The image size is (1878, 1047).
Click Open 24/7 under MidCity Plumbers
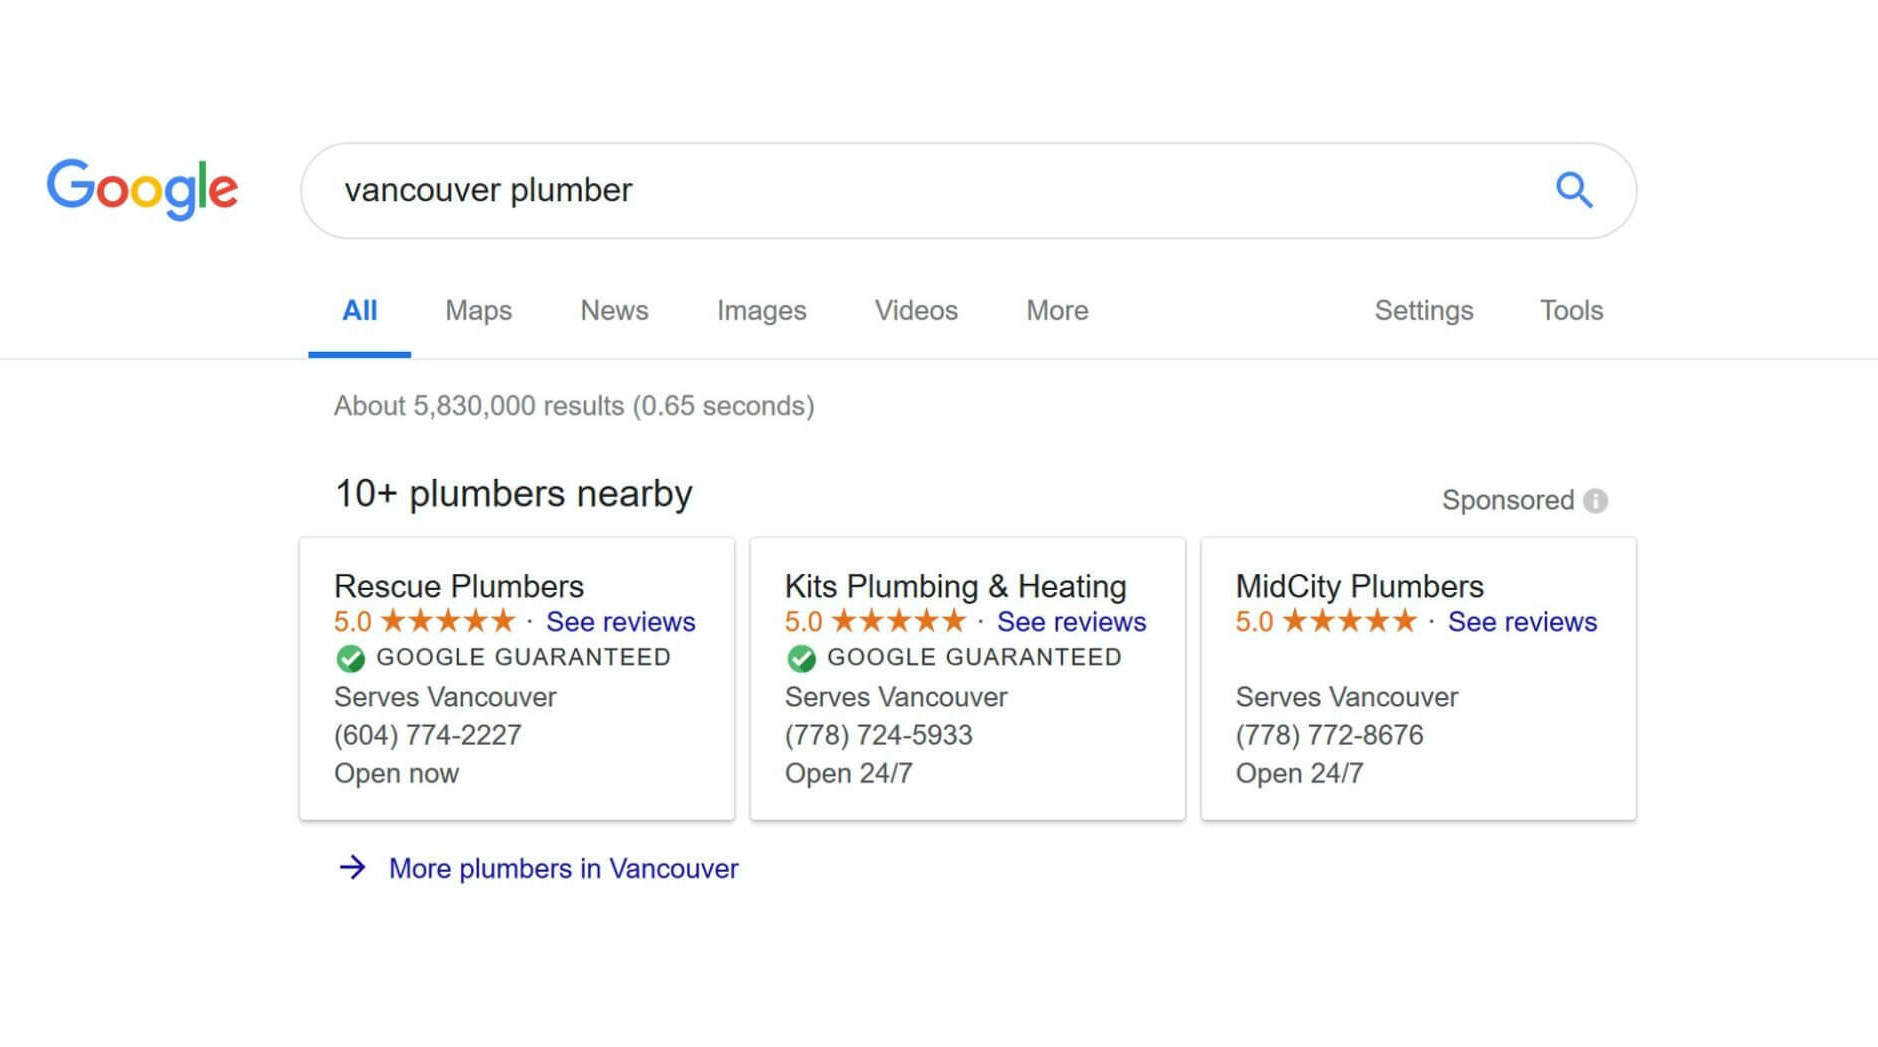[1299, 774]
